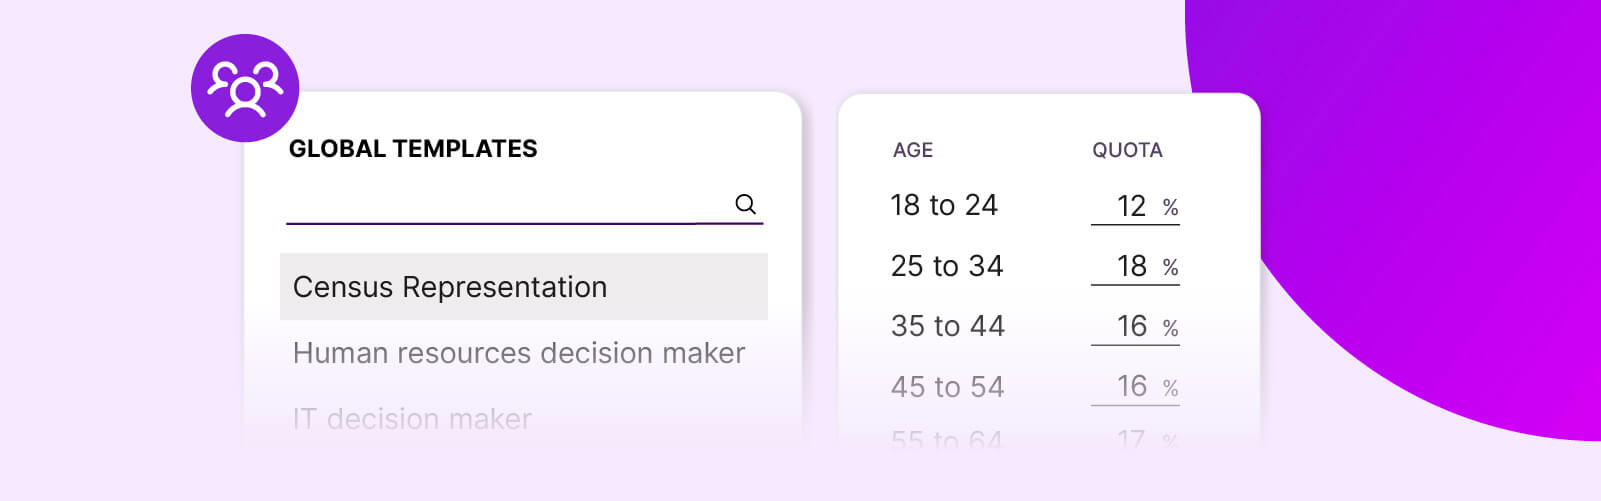The width and height of the screenshot is (1601, 501).
Task: Click the QUOTA column header
Action: (1127, 150)
